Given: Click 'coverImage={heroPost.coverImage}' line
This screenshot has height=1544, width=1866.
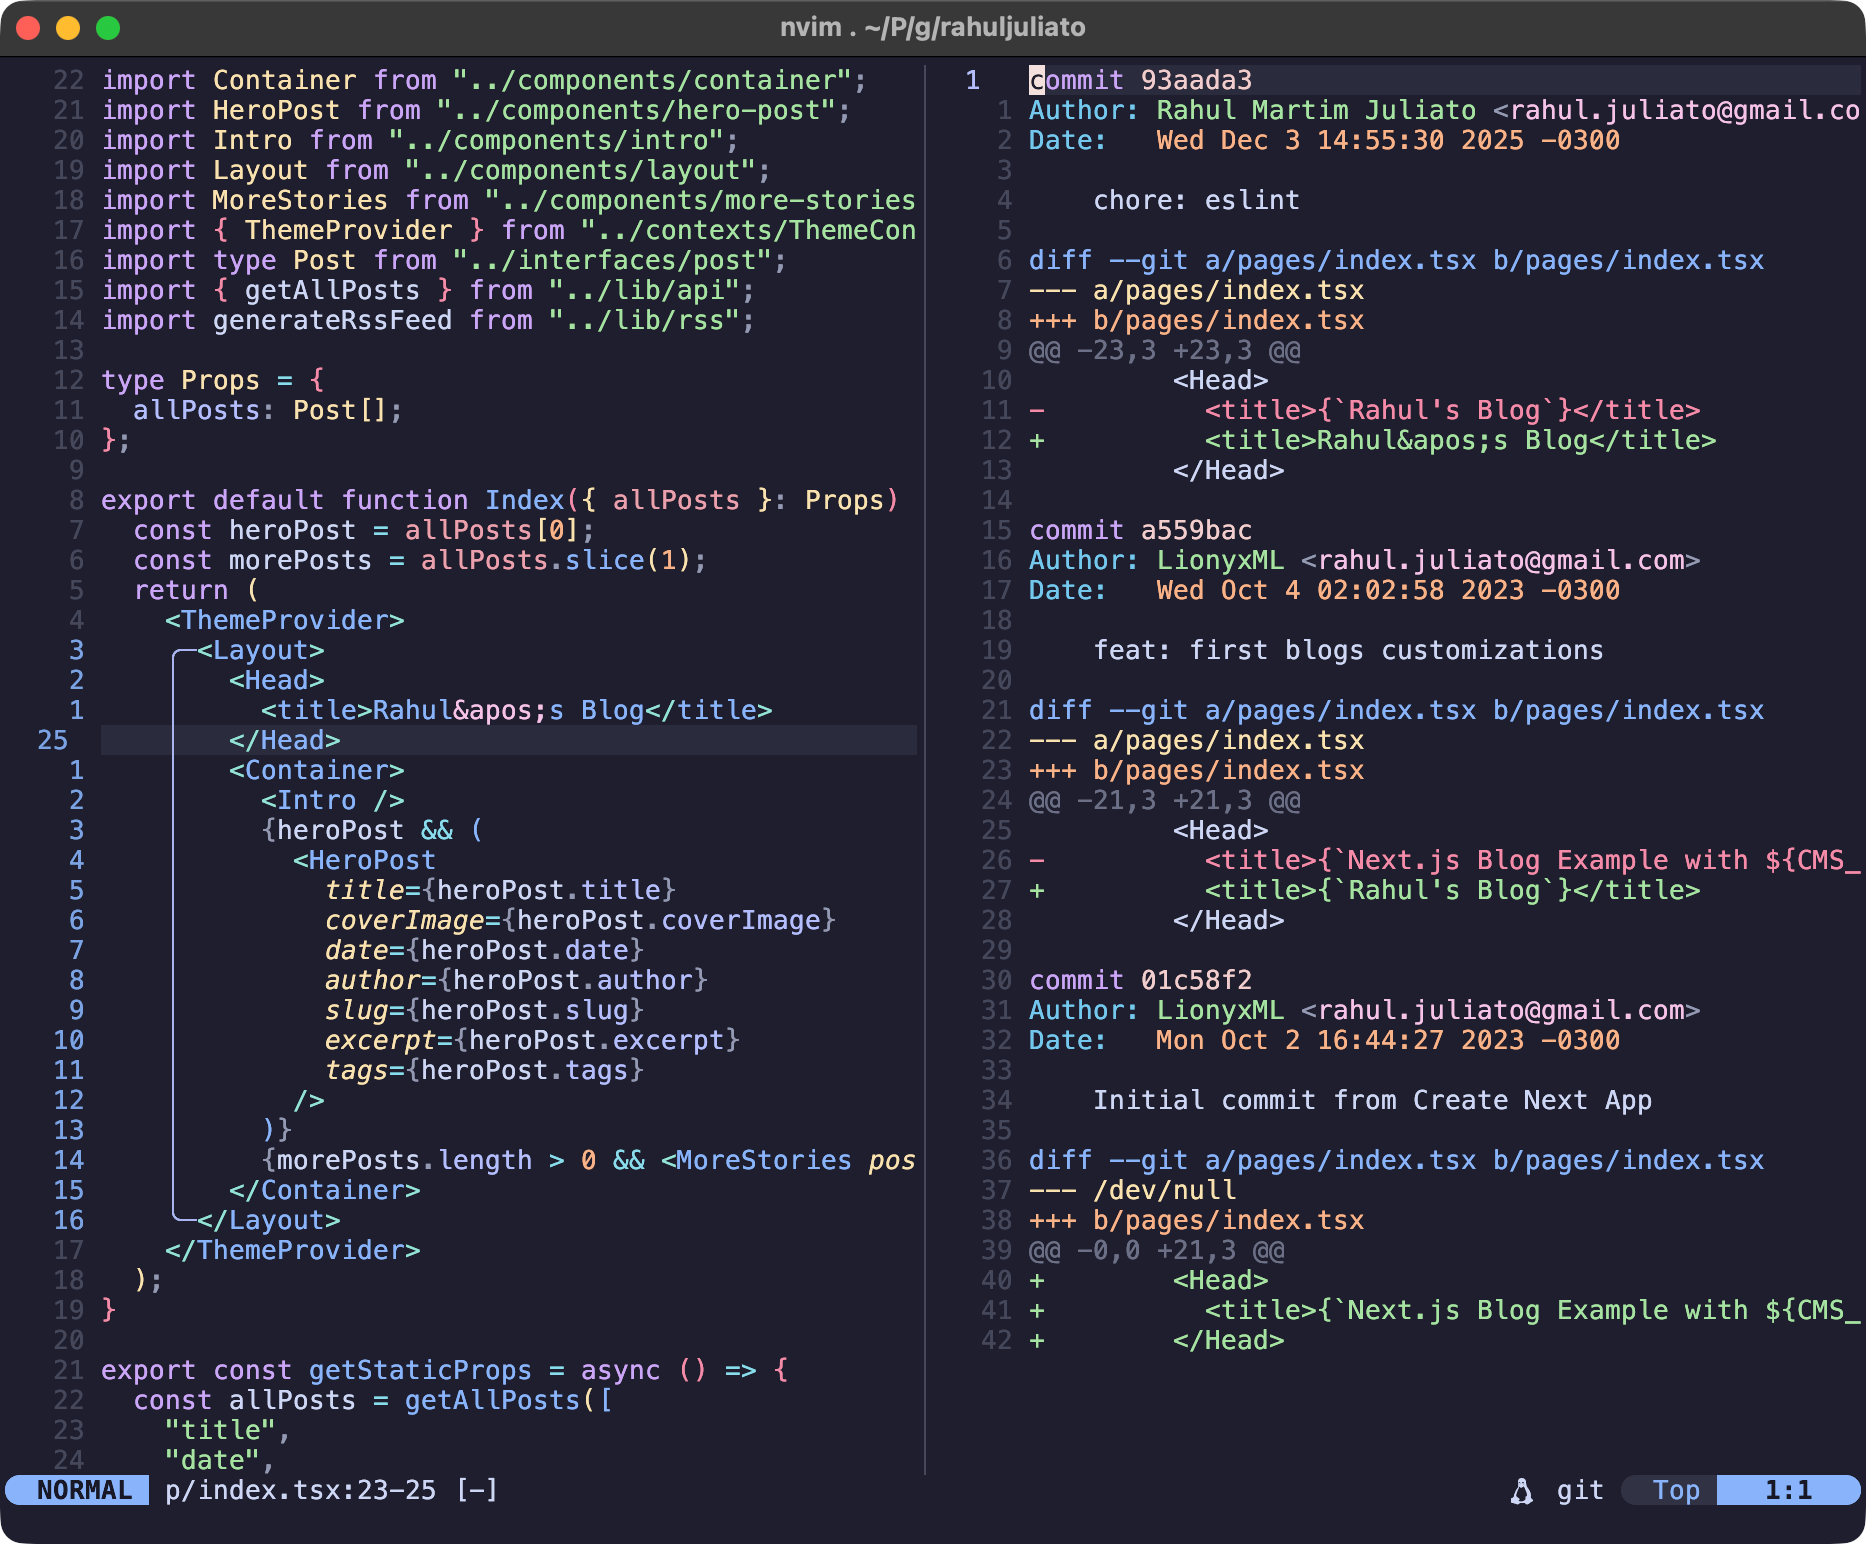Looking at the screenshot, I should pyautogui.click(x=580, y=920).
